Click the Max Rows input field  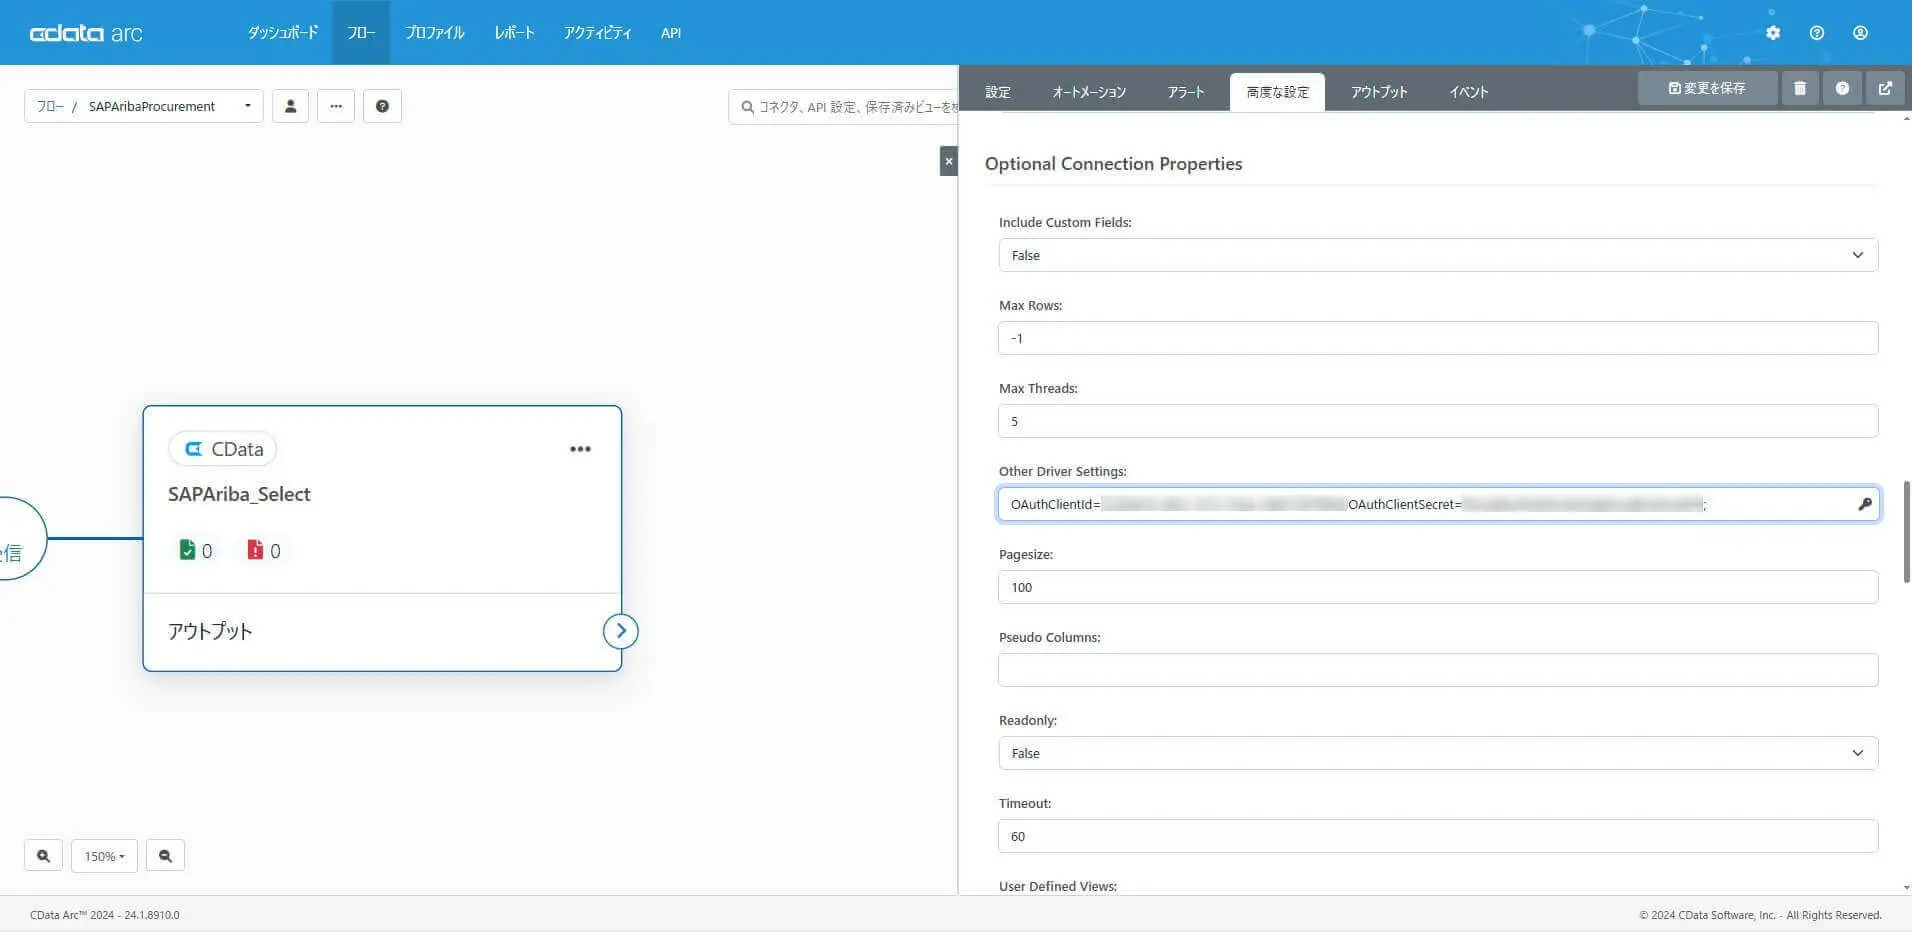click(1438, 338)
